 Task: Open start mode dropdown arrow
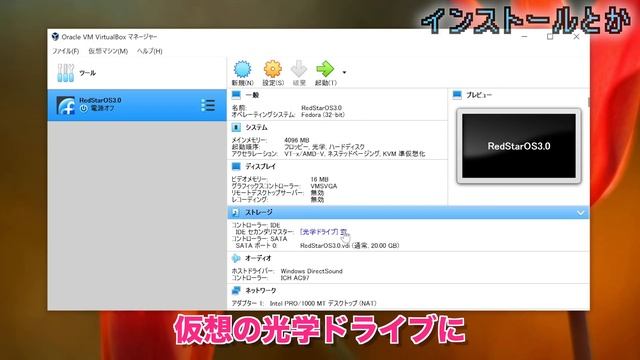tap(344, 73)
